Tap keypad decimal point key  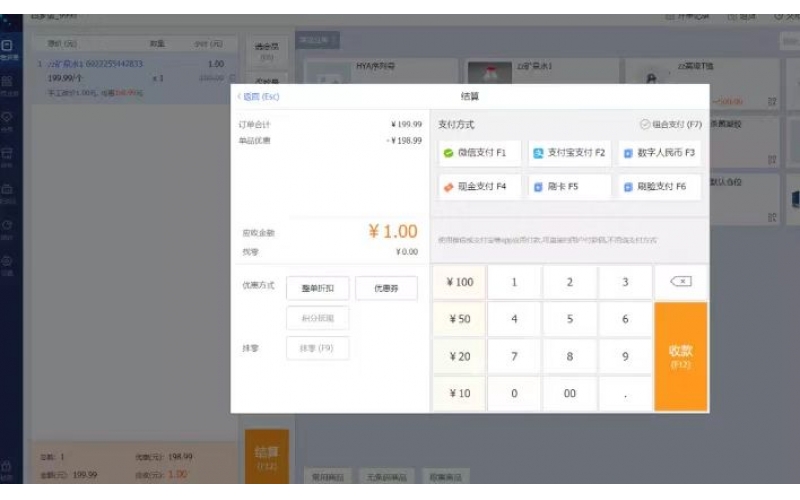(x=626, y=393)
